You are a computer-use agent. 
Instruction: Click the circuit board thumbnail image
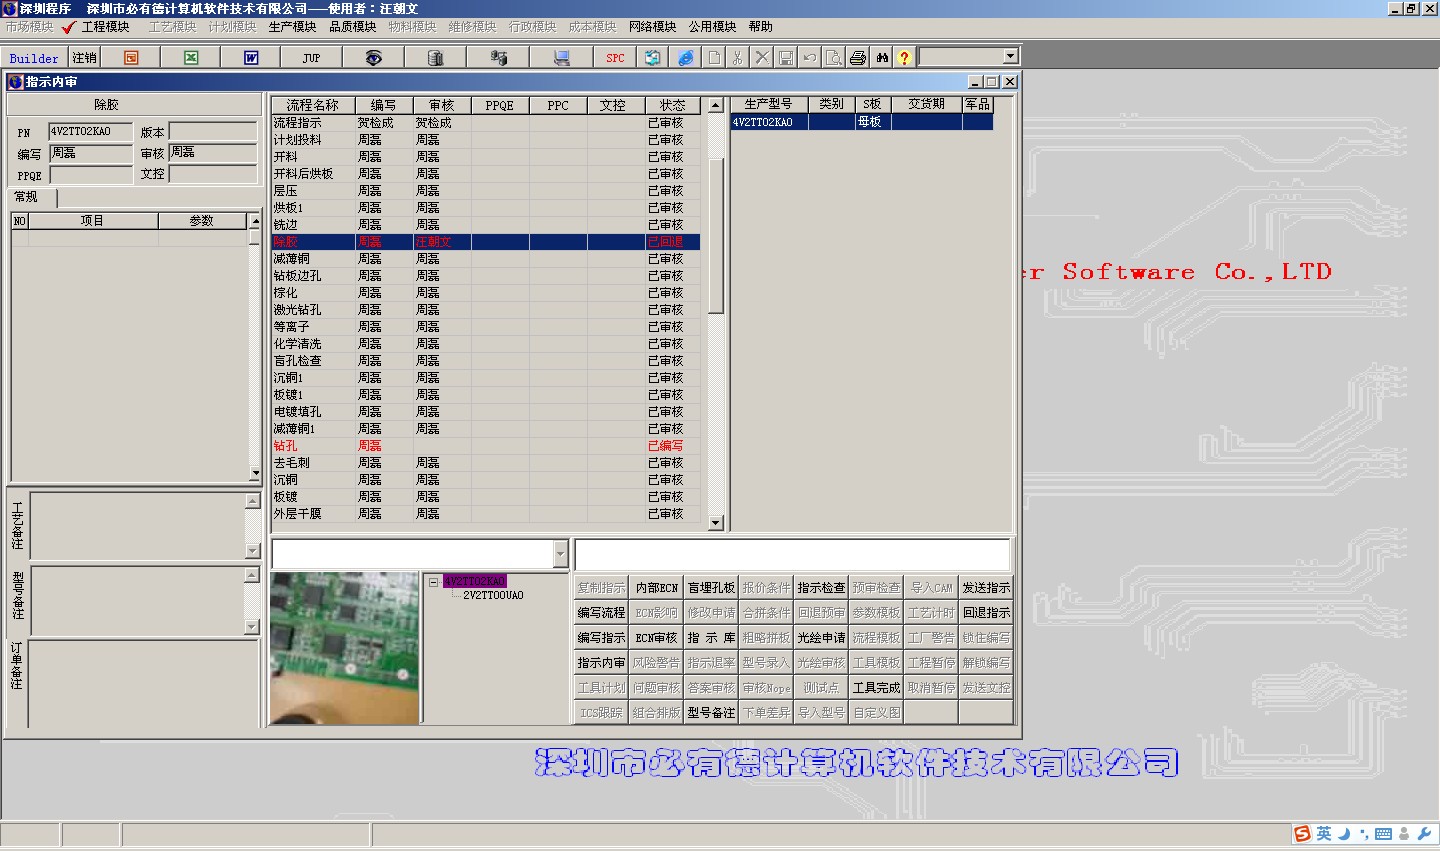(x=345, y=647)
